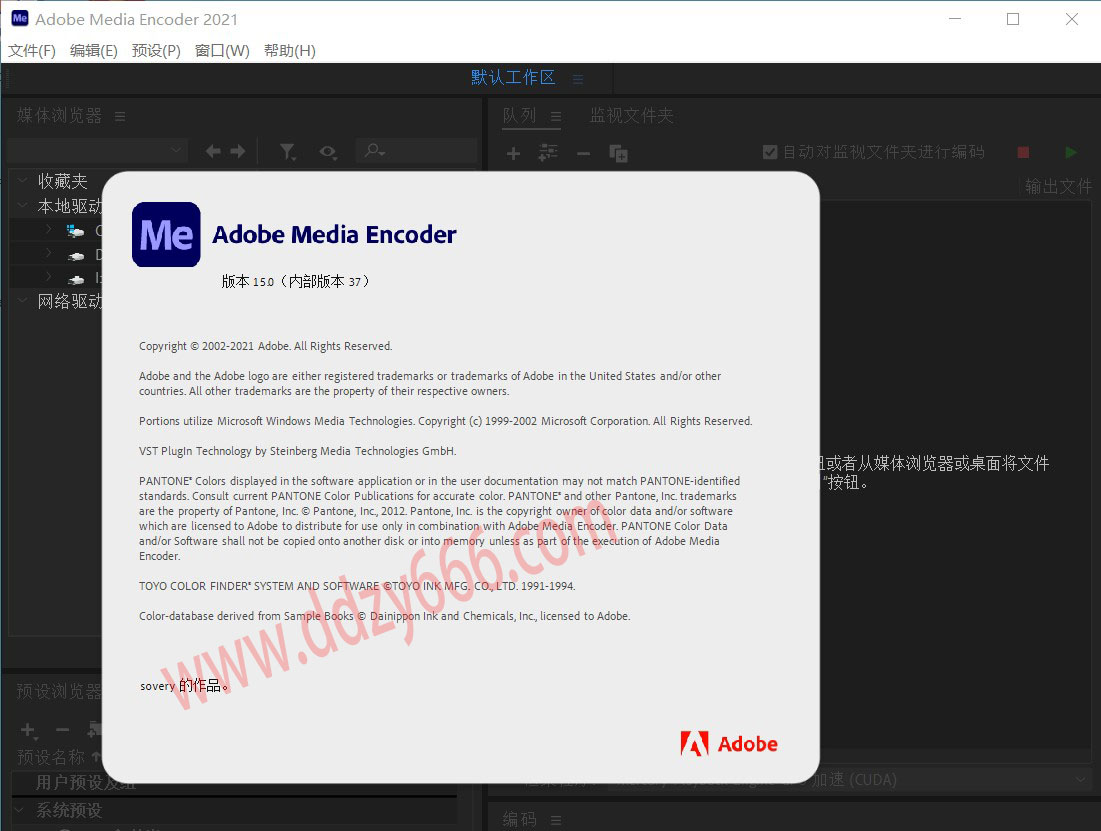This screenshot has width=1101, height=831.
Task: Select the second local drive icon
Action: 76,256
